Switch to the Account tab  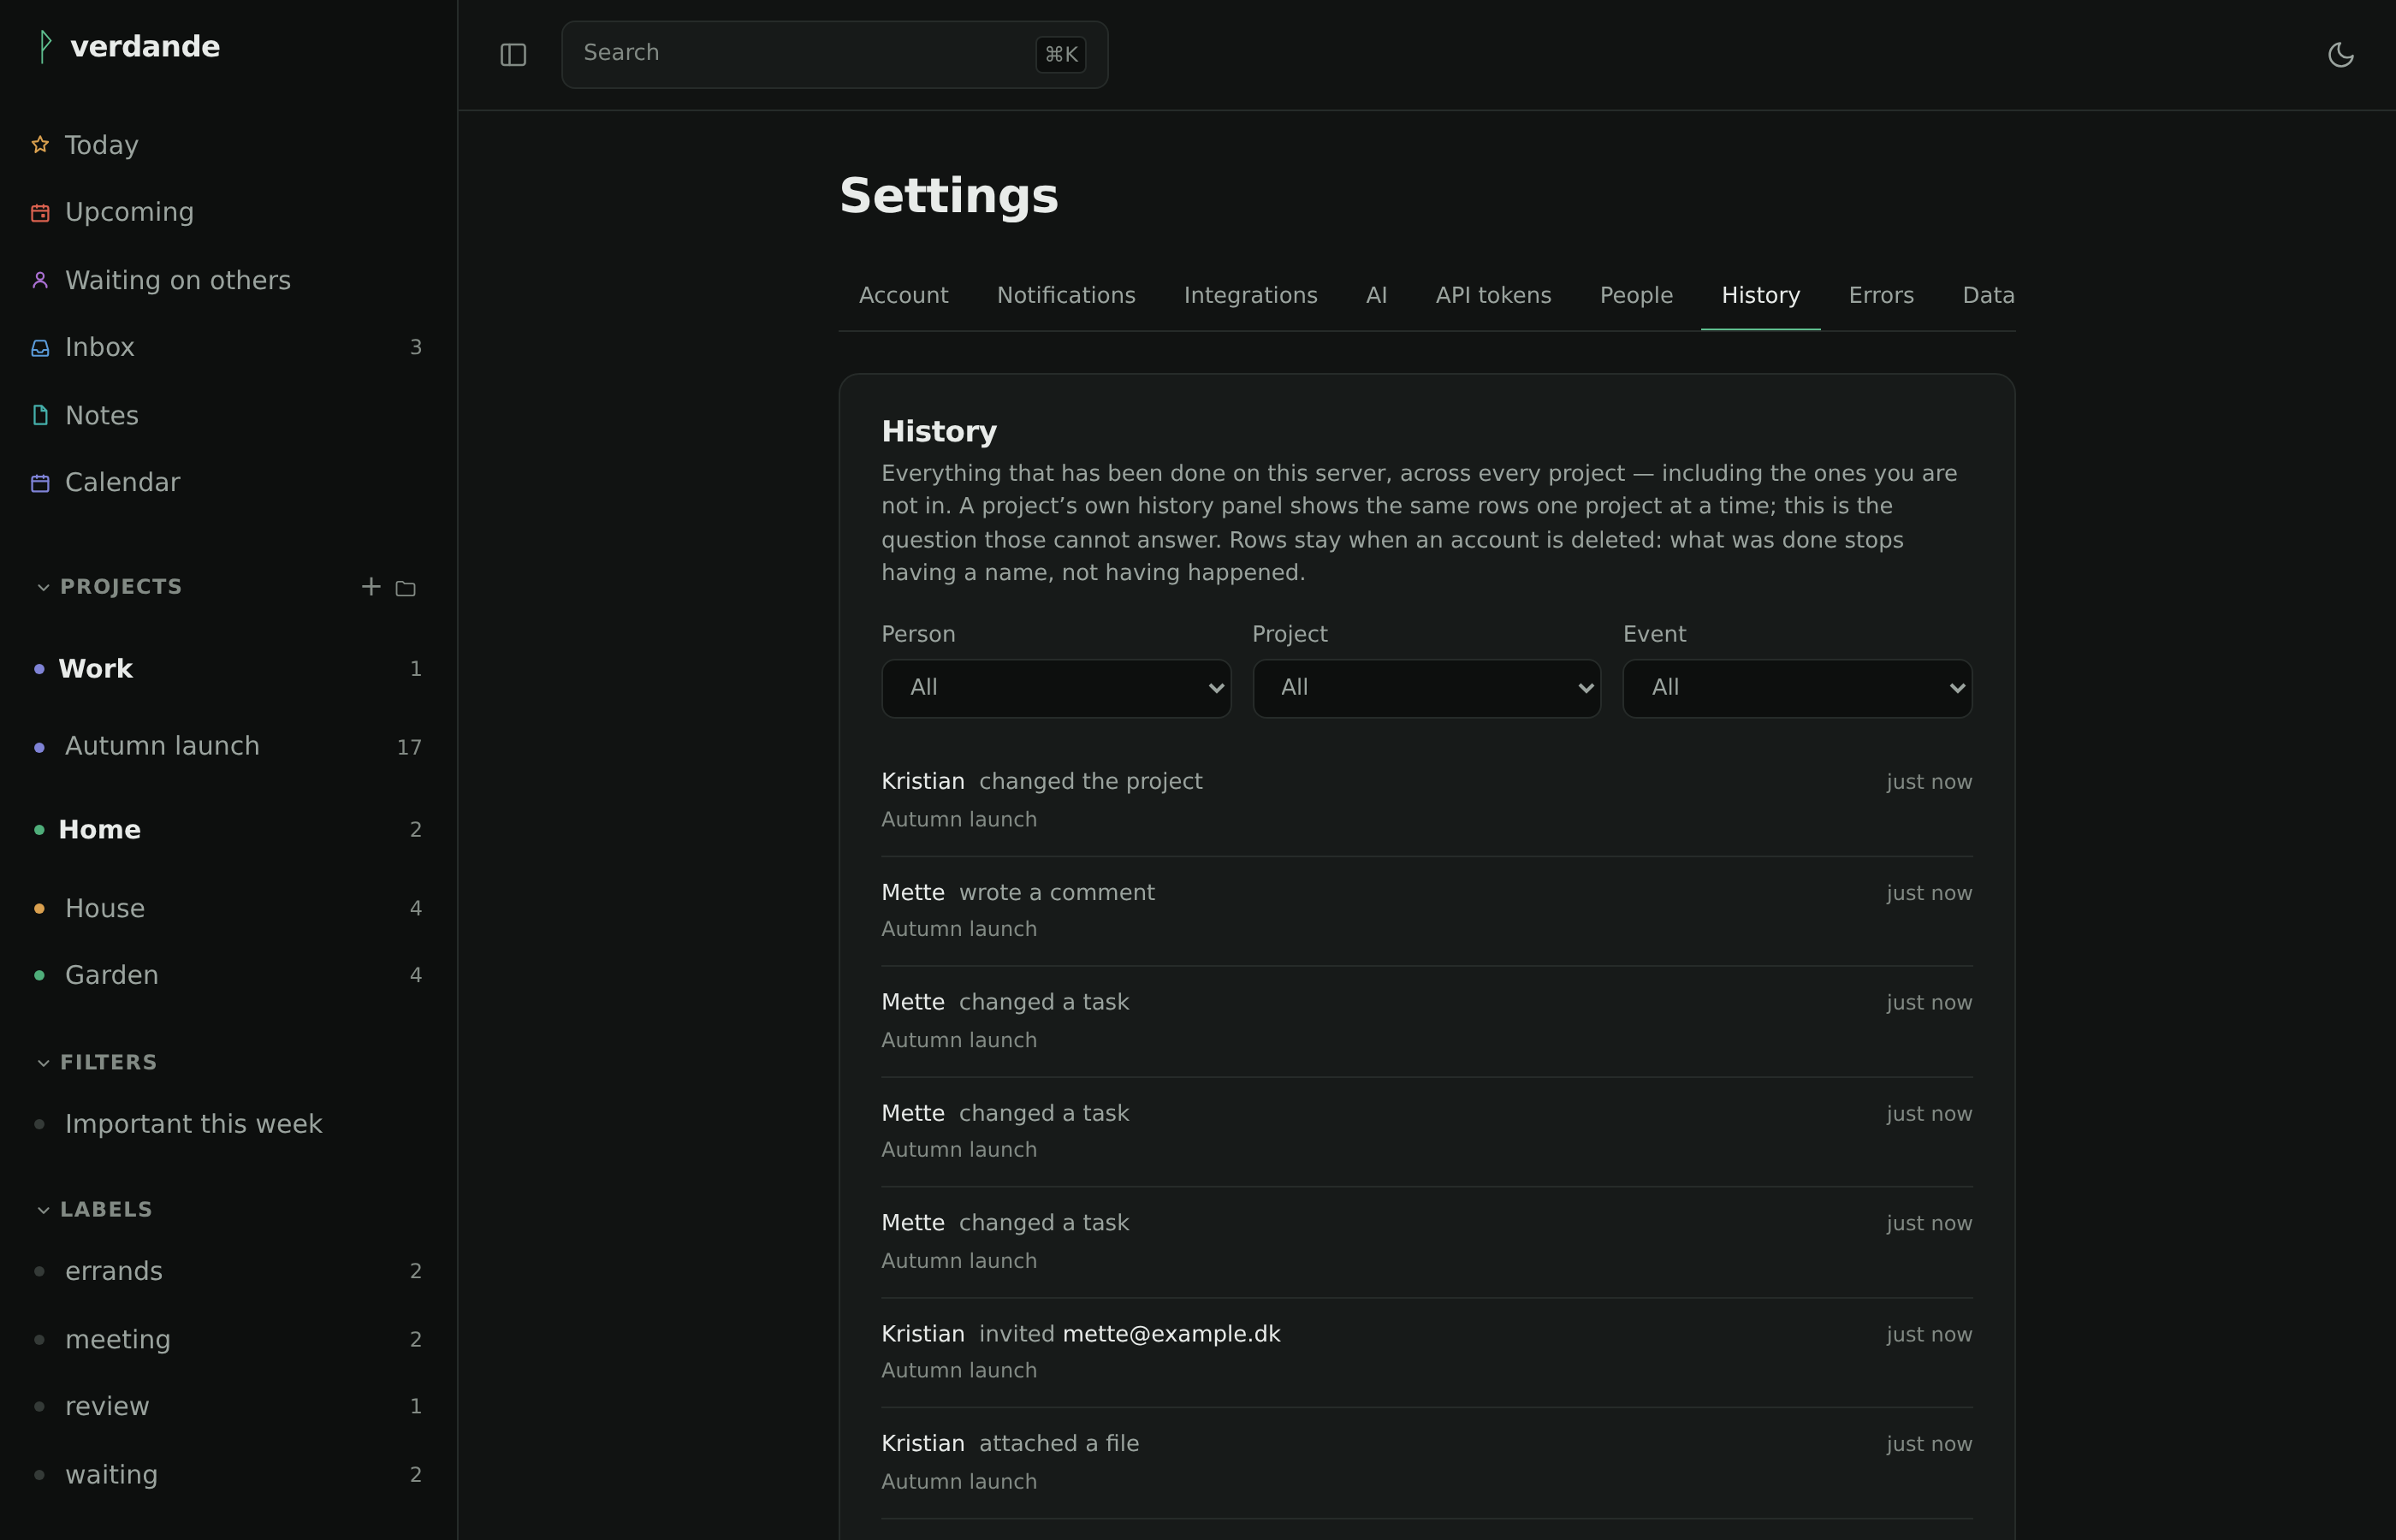click(903, 296)
